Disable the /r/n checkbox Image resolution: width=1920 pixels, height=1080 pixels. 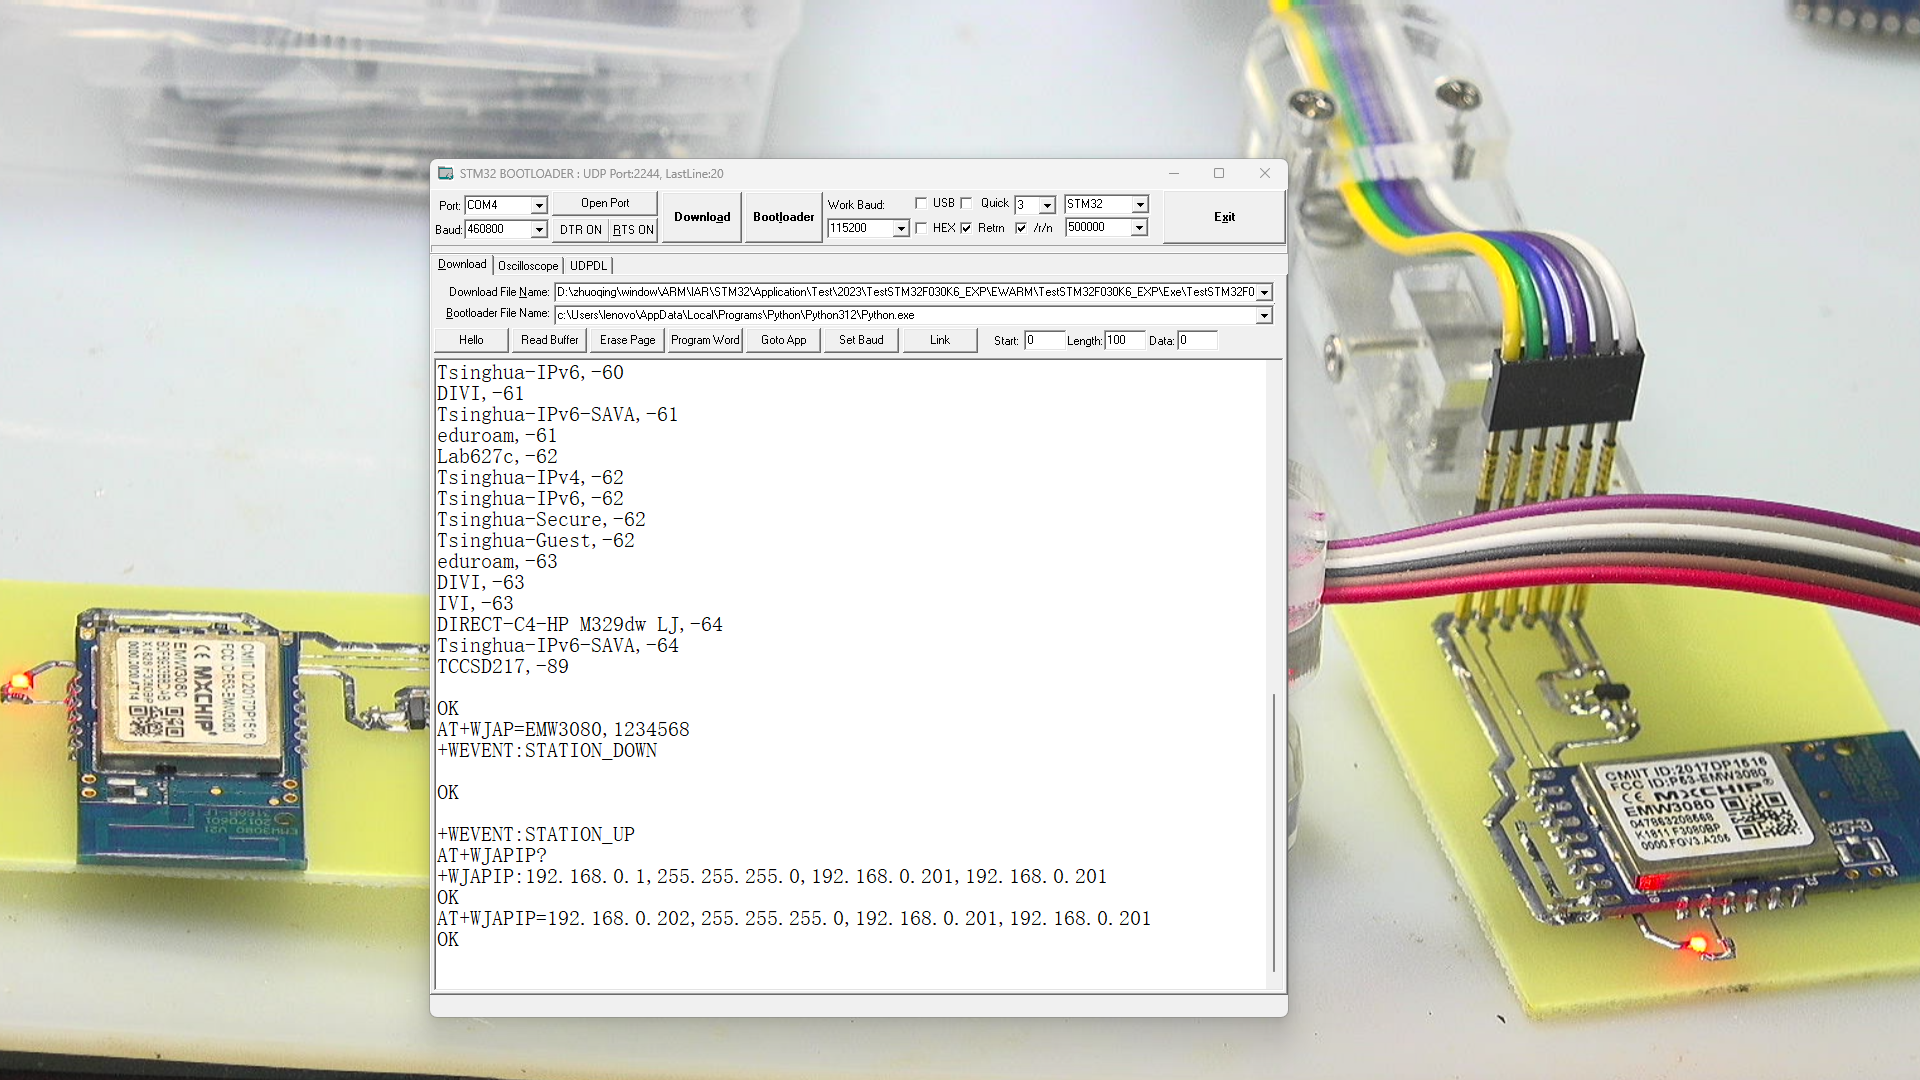tap(1021, 228)
